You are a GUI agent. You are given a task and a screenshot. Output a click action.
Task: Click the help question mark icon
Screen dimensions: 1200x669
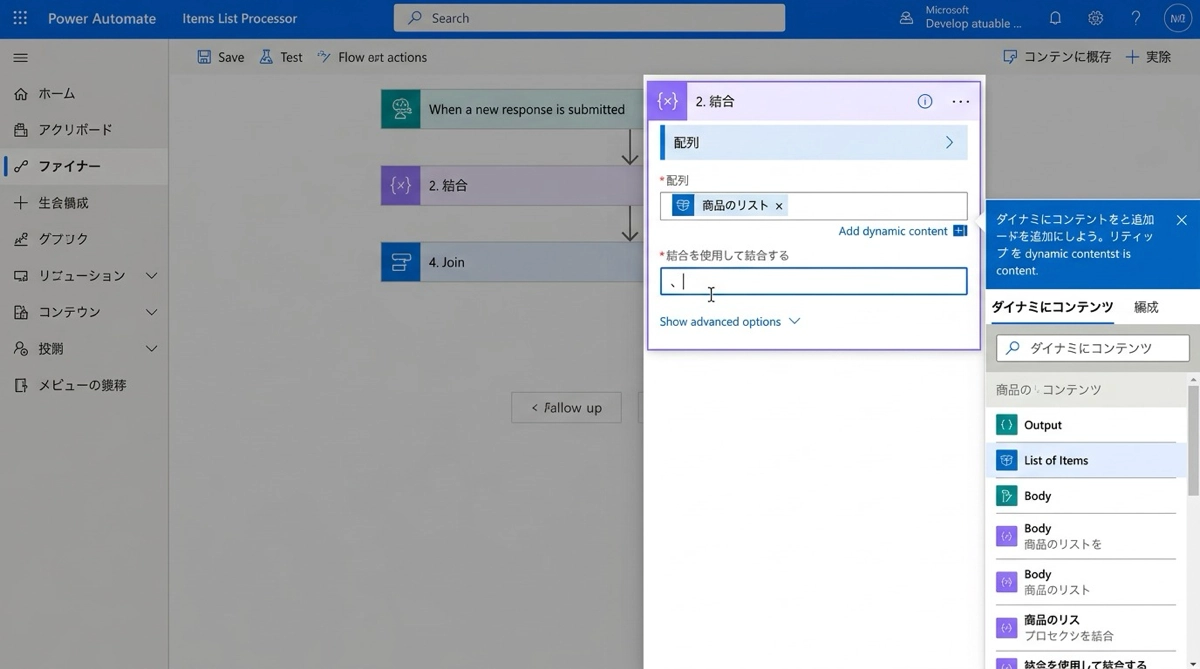pyautogui.click(x=1135, y=18)
